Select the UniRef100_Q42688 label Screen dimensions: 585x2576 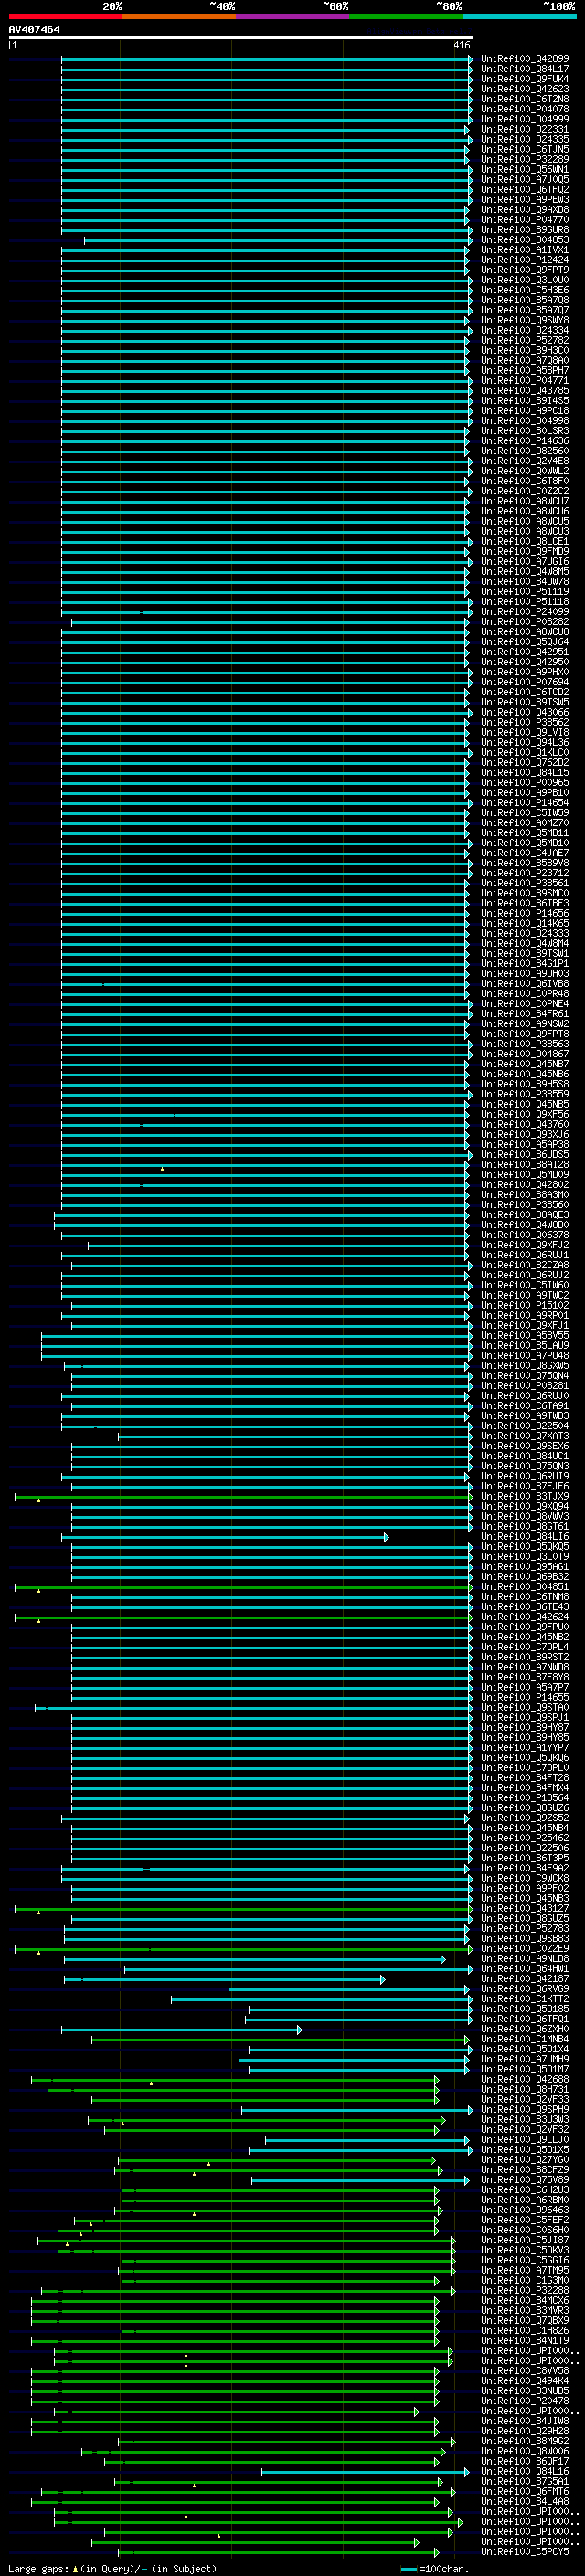click(525, 2081)
